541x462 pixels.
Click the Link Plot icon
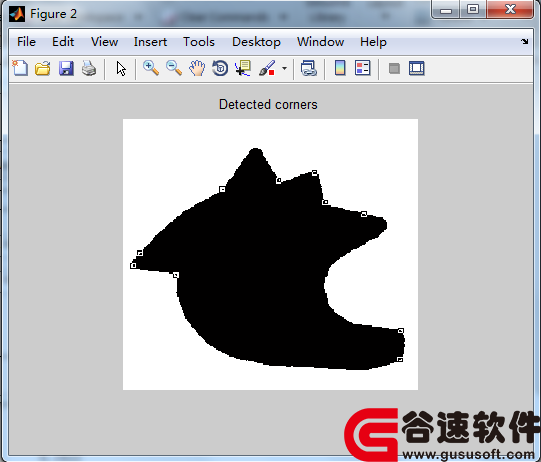309,68
